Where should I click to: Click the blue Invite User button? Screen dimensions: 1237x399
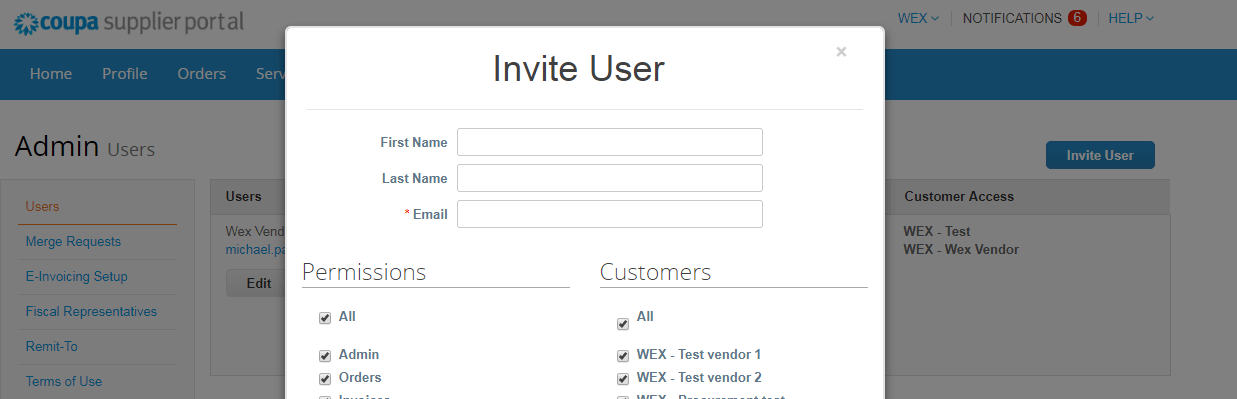1100,155
